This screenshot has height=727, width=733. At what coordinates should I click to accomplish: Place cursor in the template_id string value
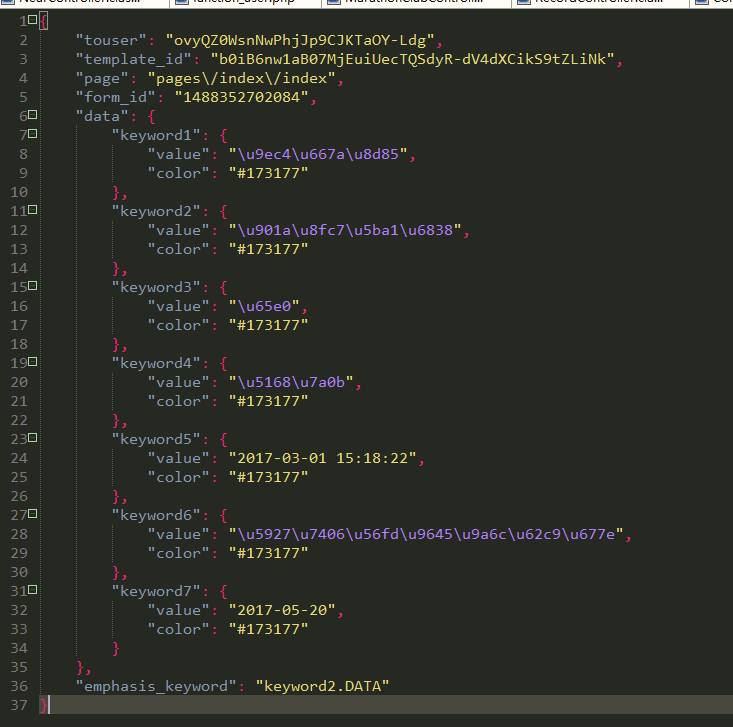pos(412,59)
